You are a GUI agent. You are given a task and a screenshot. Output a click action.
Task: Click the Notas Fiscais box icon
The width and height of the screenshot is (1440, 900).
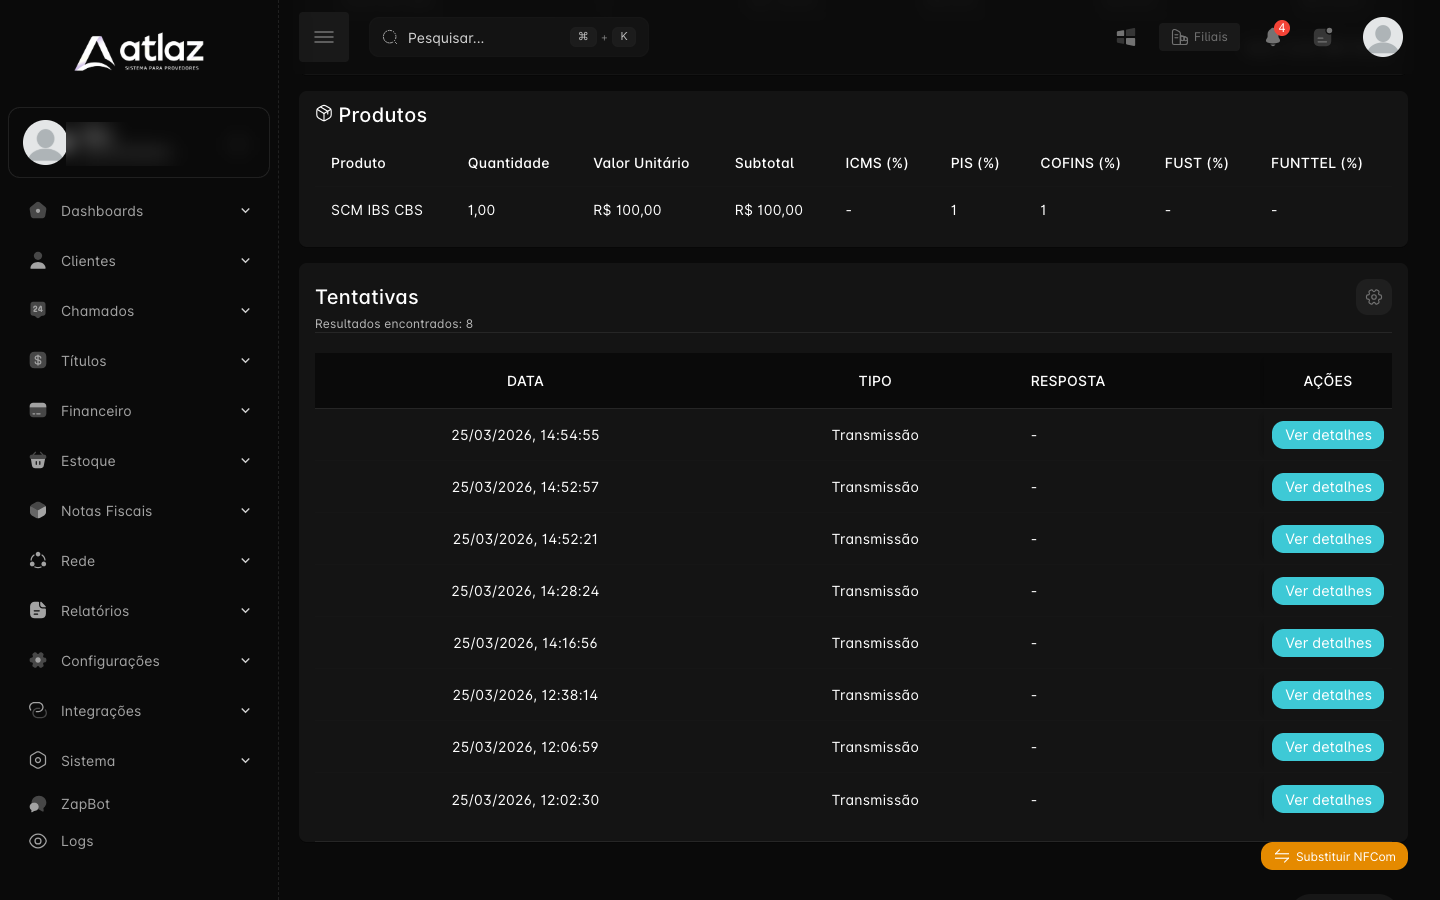(x=38, y=510)
